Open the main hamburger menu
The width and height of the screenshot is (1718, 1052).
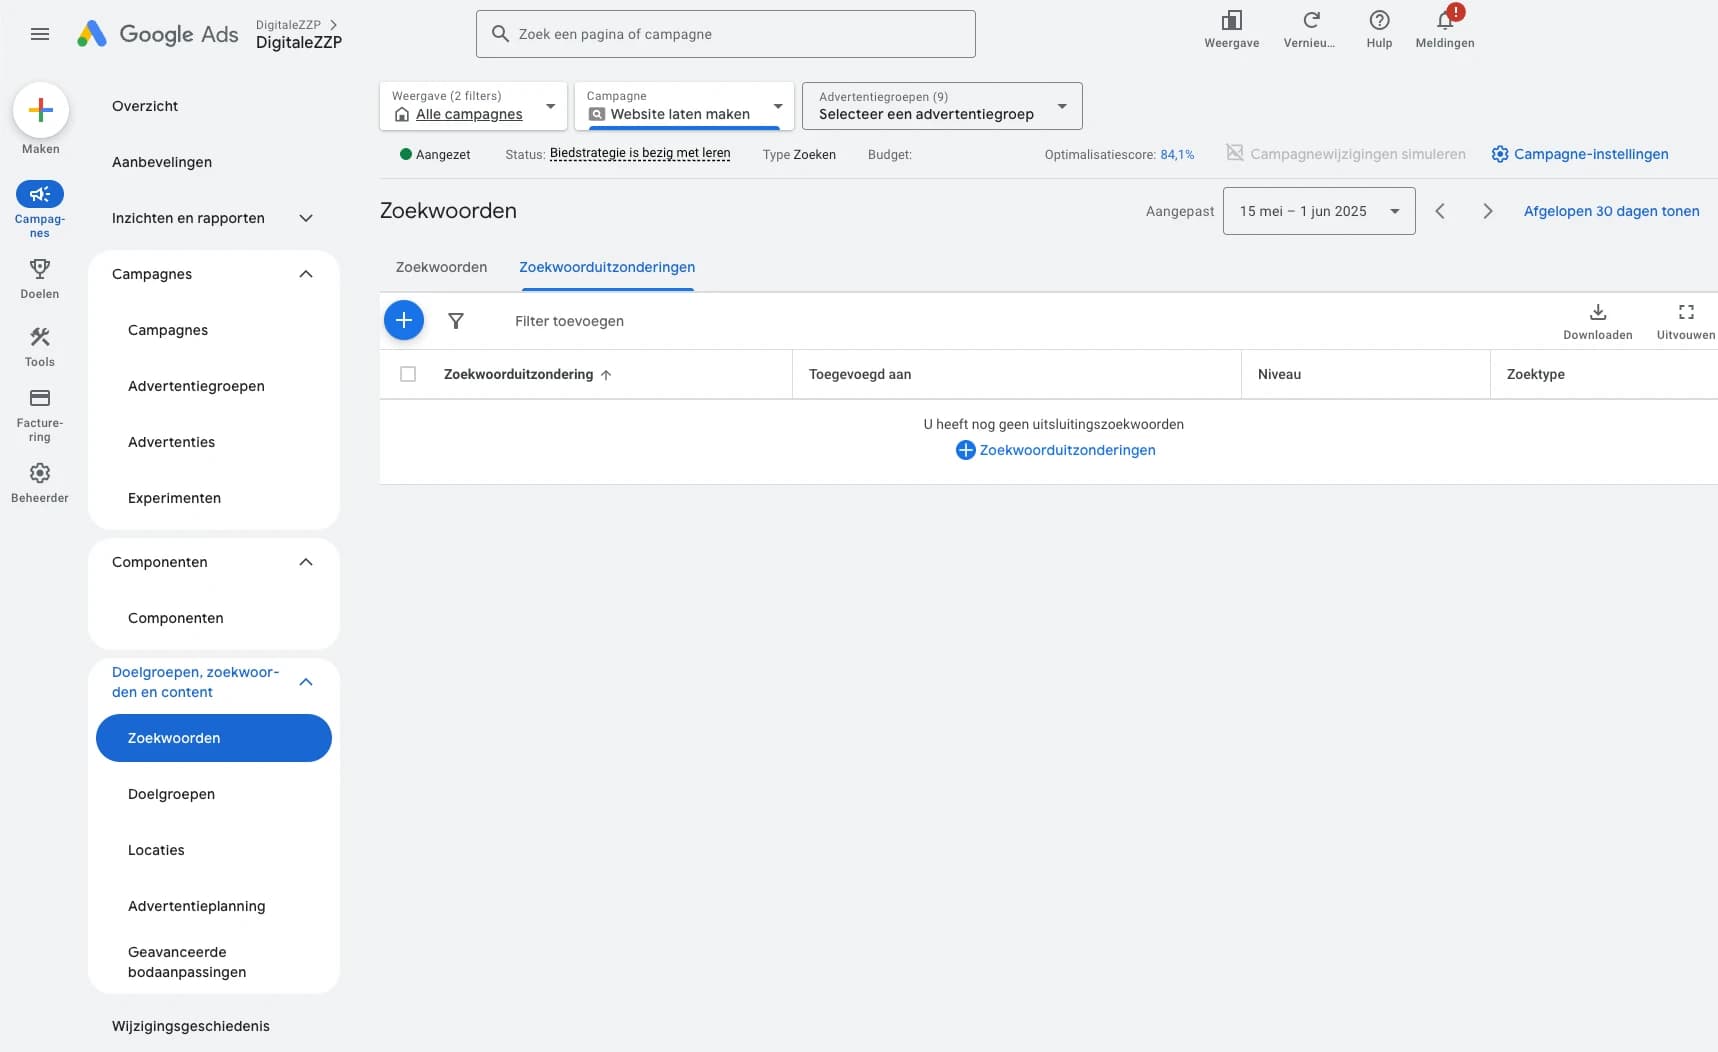pos(40,34)
